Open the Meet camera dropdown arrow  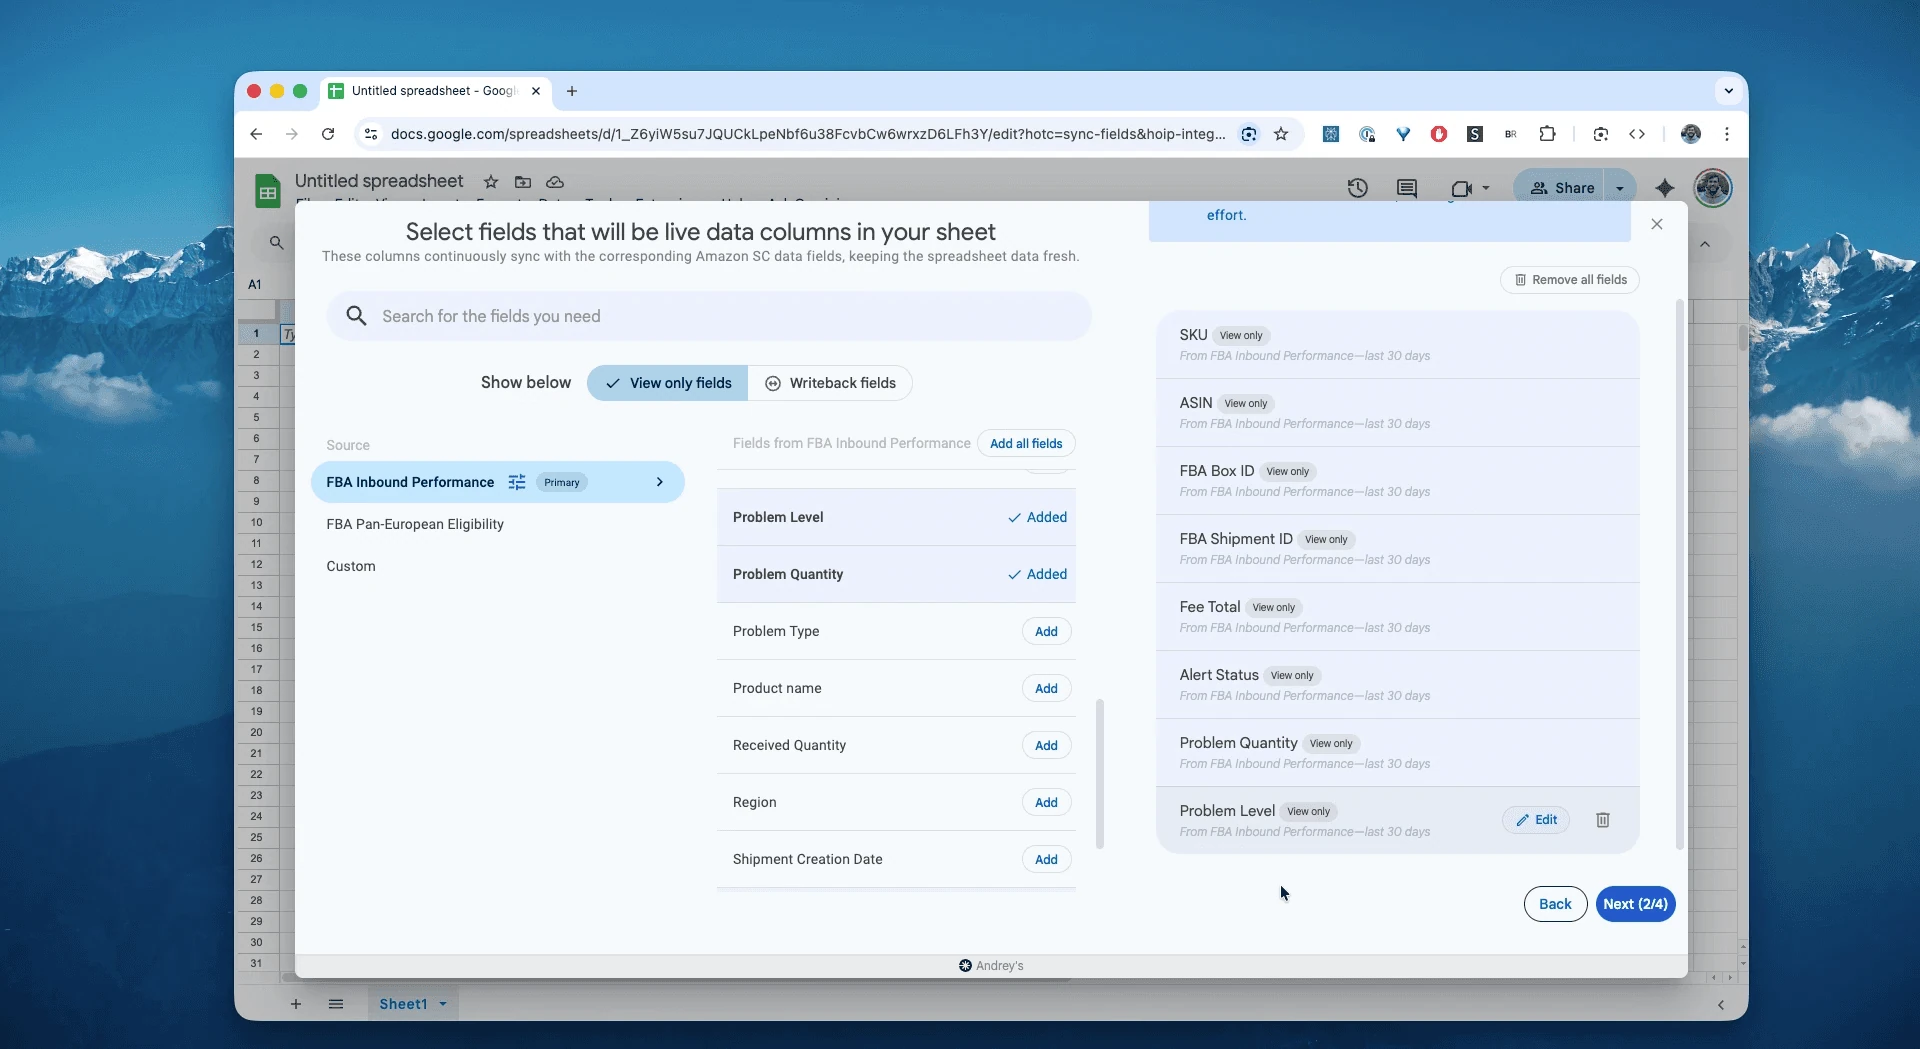click(1486, 188)
